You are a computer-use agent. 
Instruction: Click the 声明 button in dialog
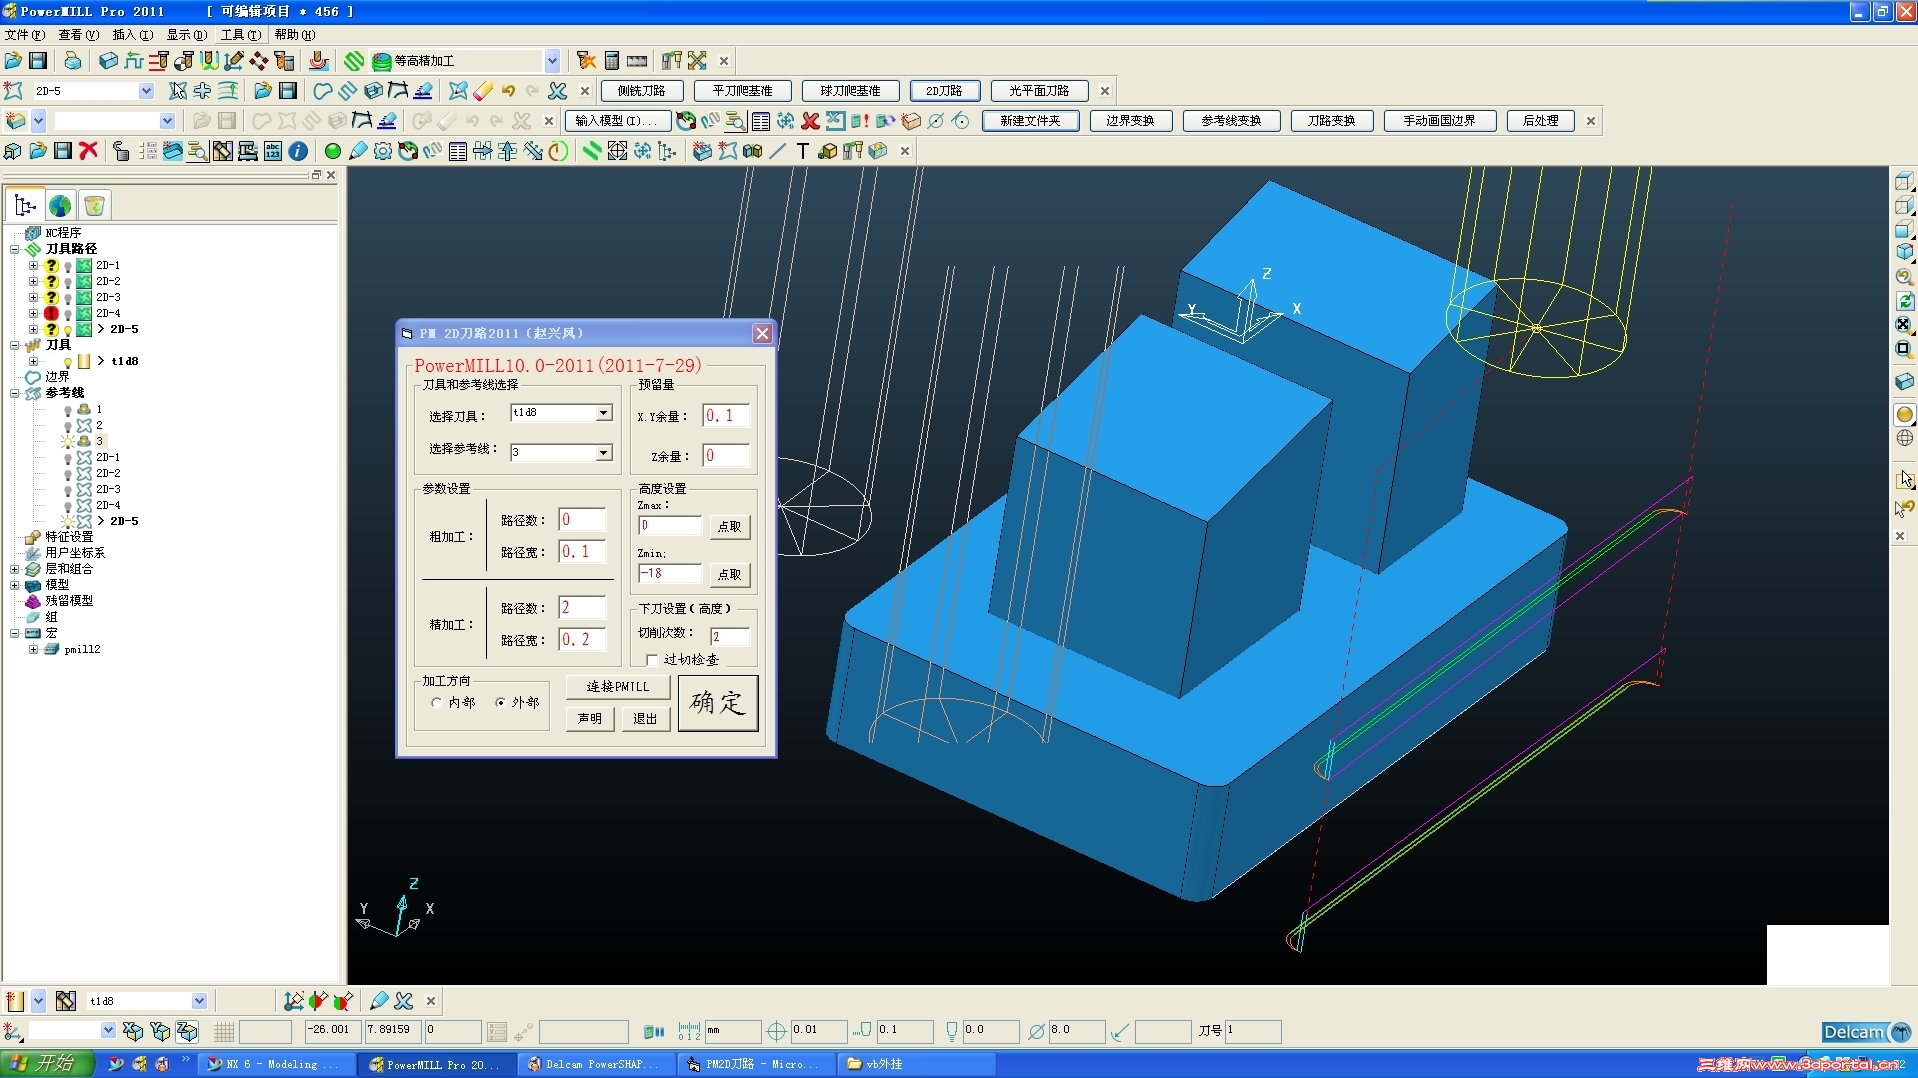[x=590, y=719]
